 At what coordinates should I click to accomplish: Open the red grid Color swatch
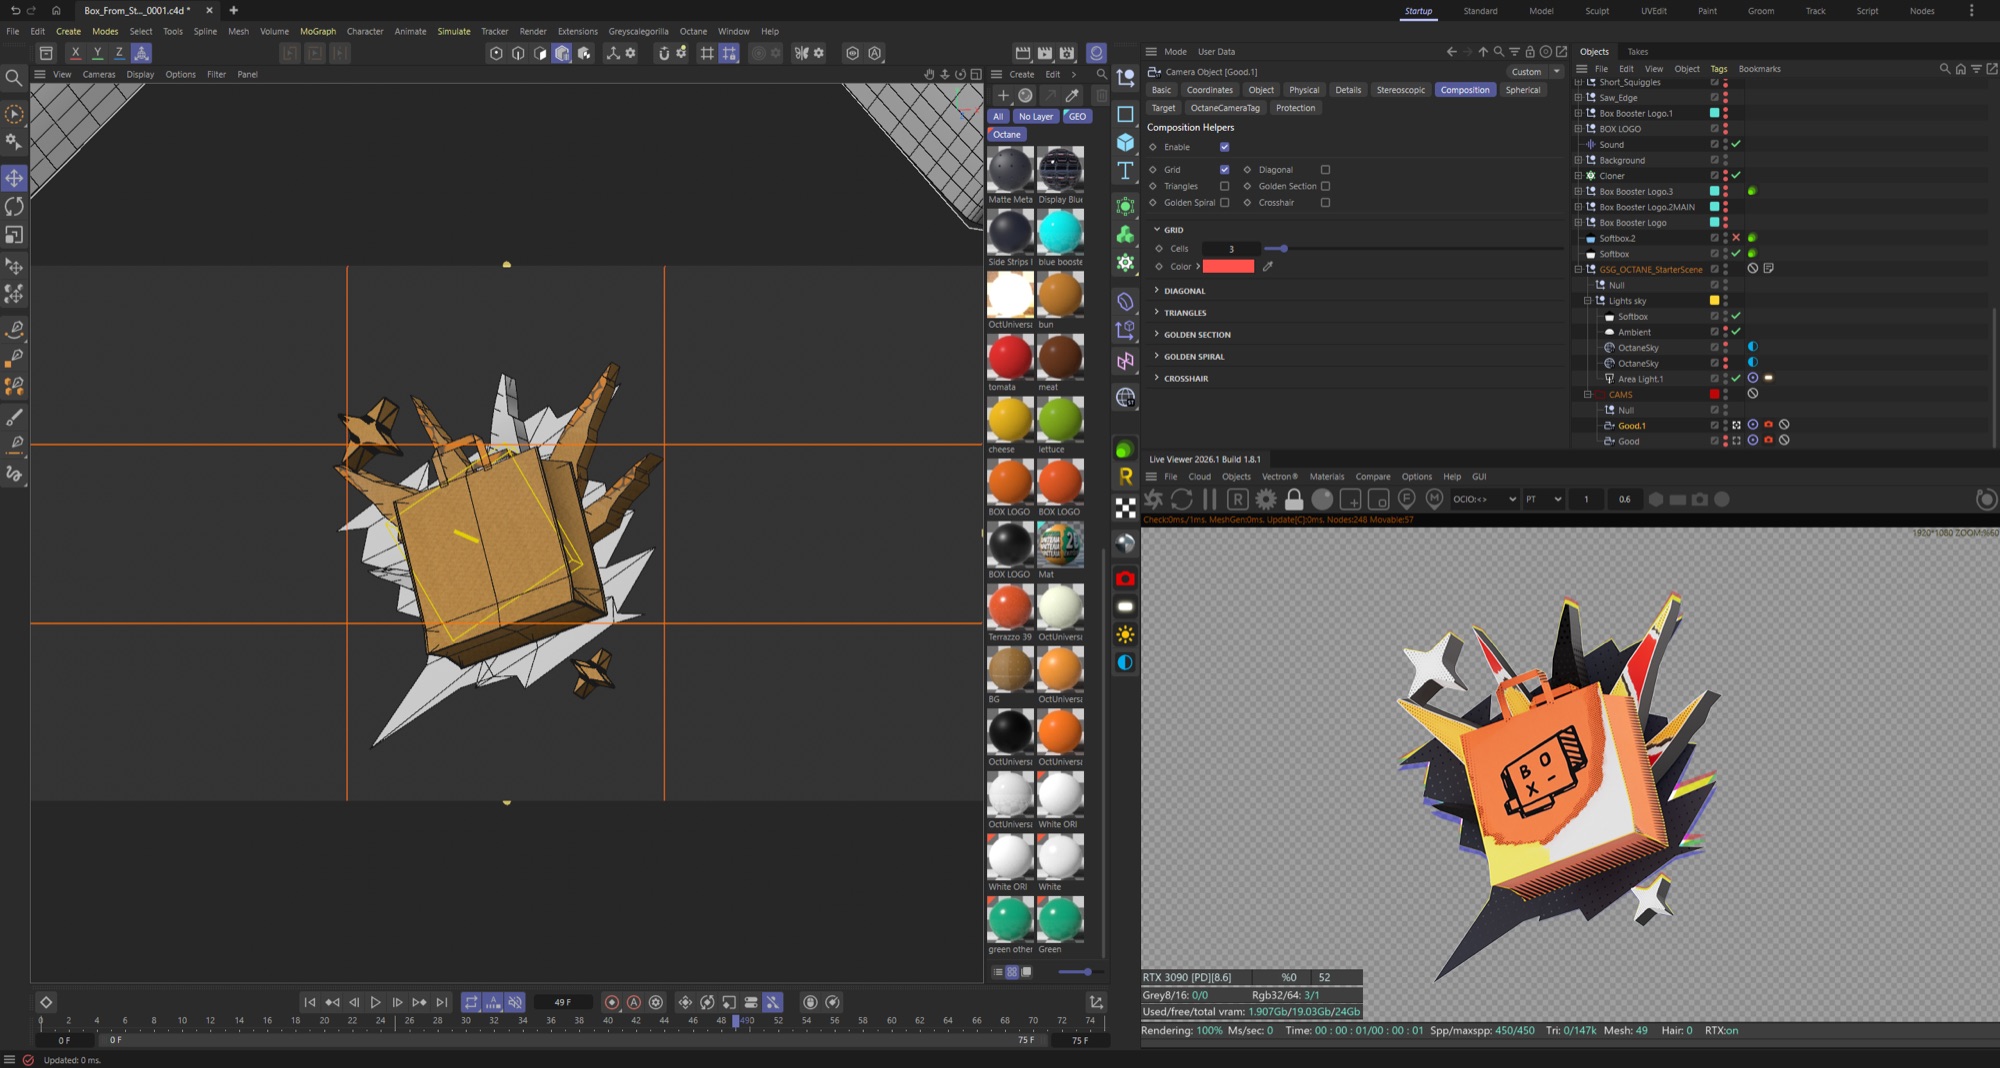click(x=1228, y=266)
